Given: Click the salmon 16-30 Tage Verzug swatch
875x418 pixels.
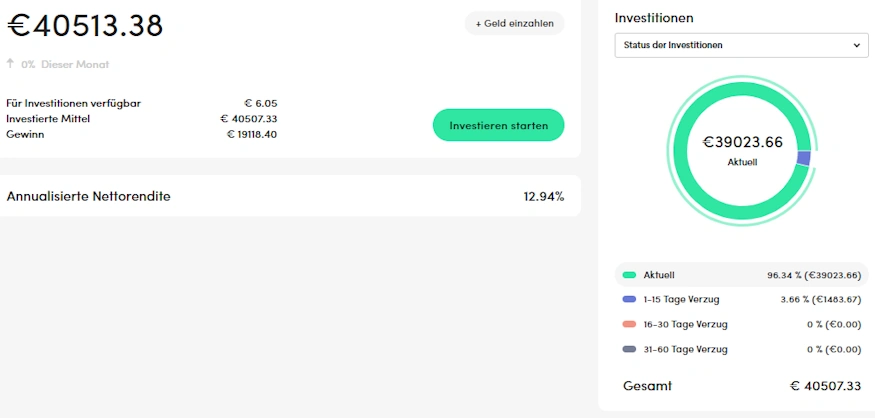Looking at the screenshot, I should tap(629, 324).
